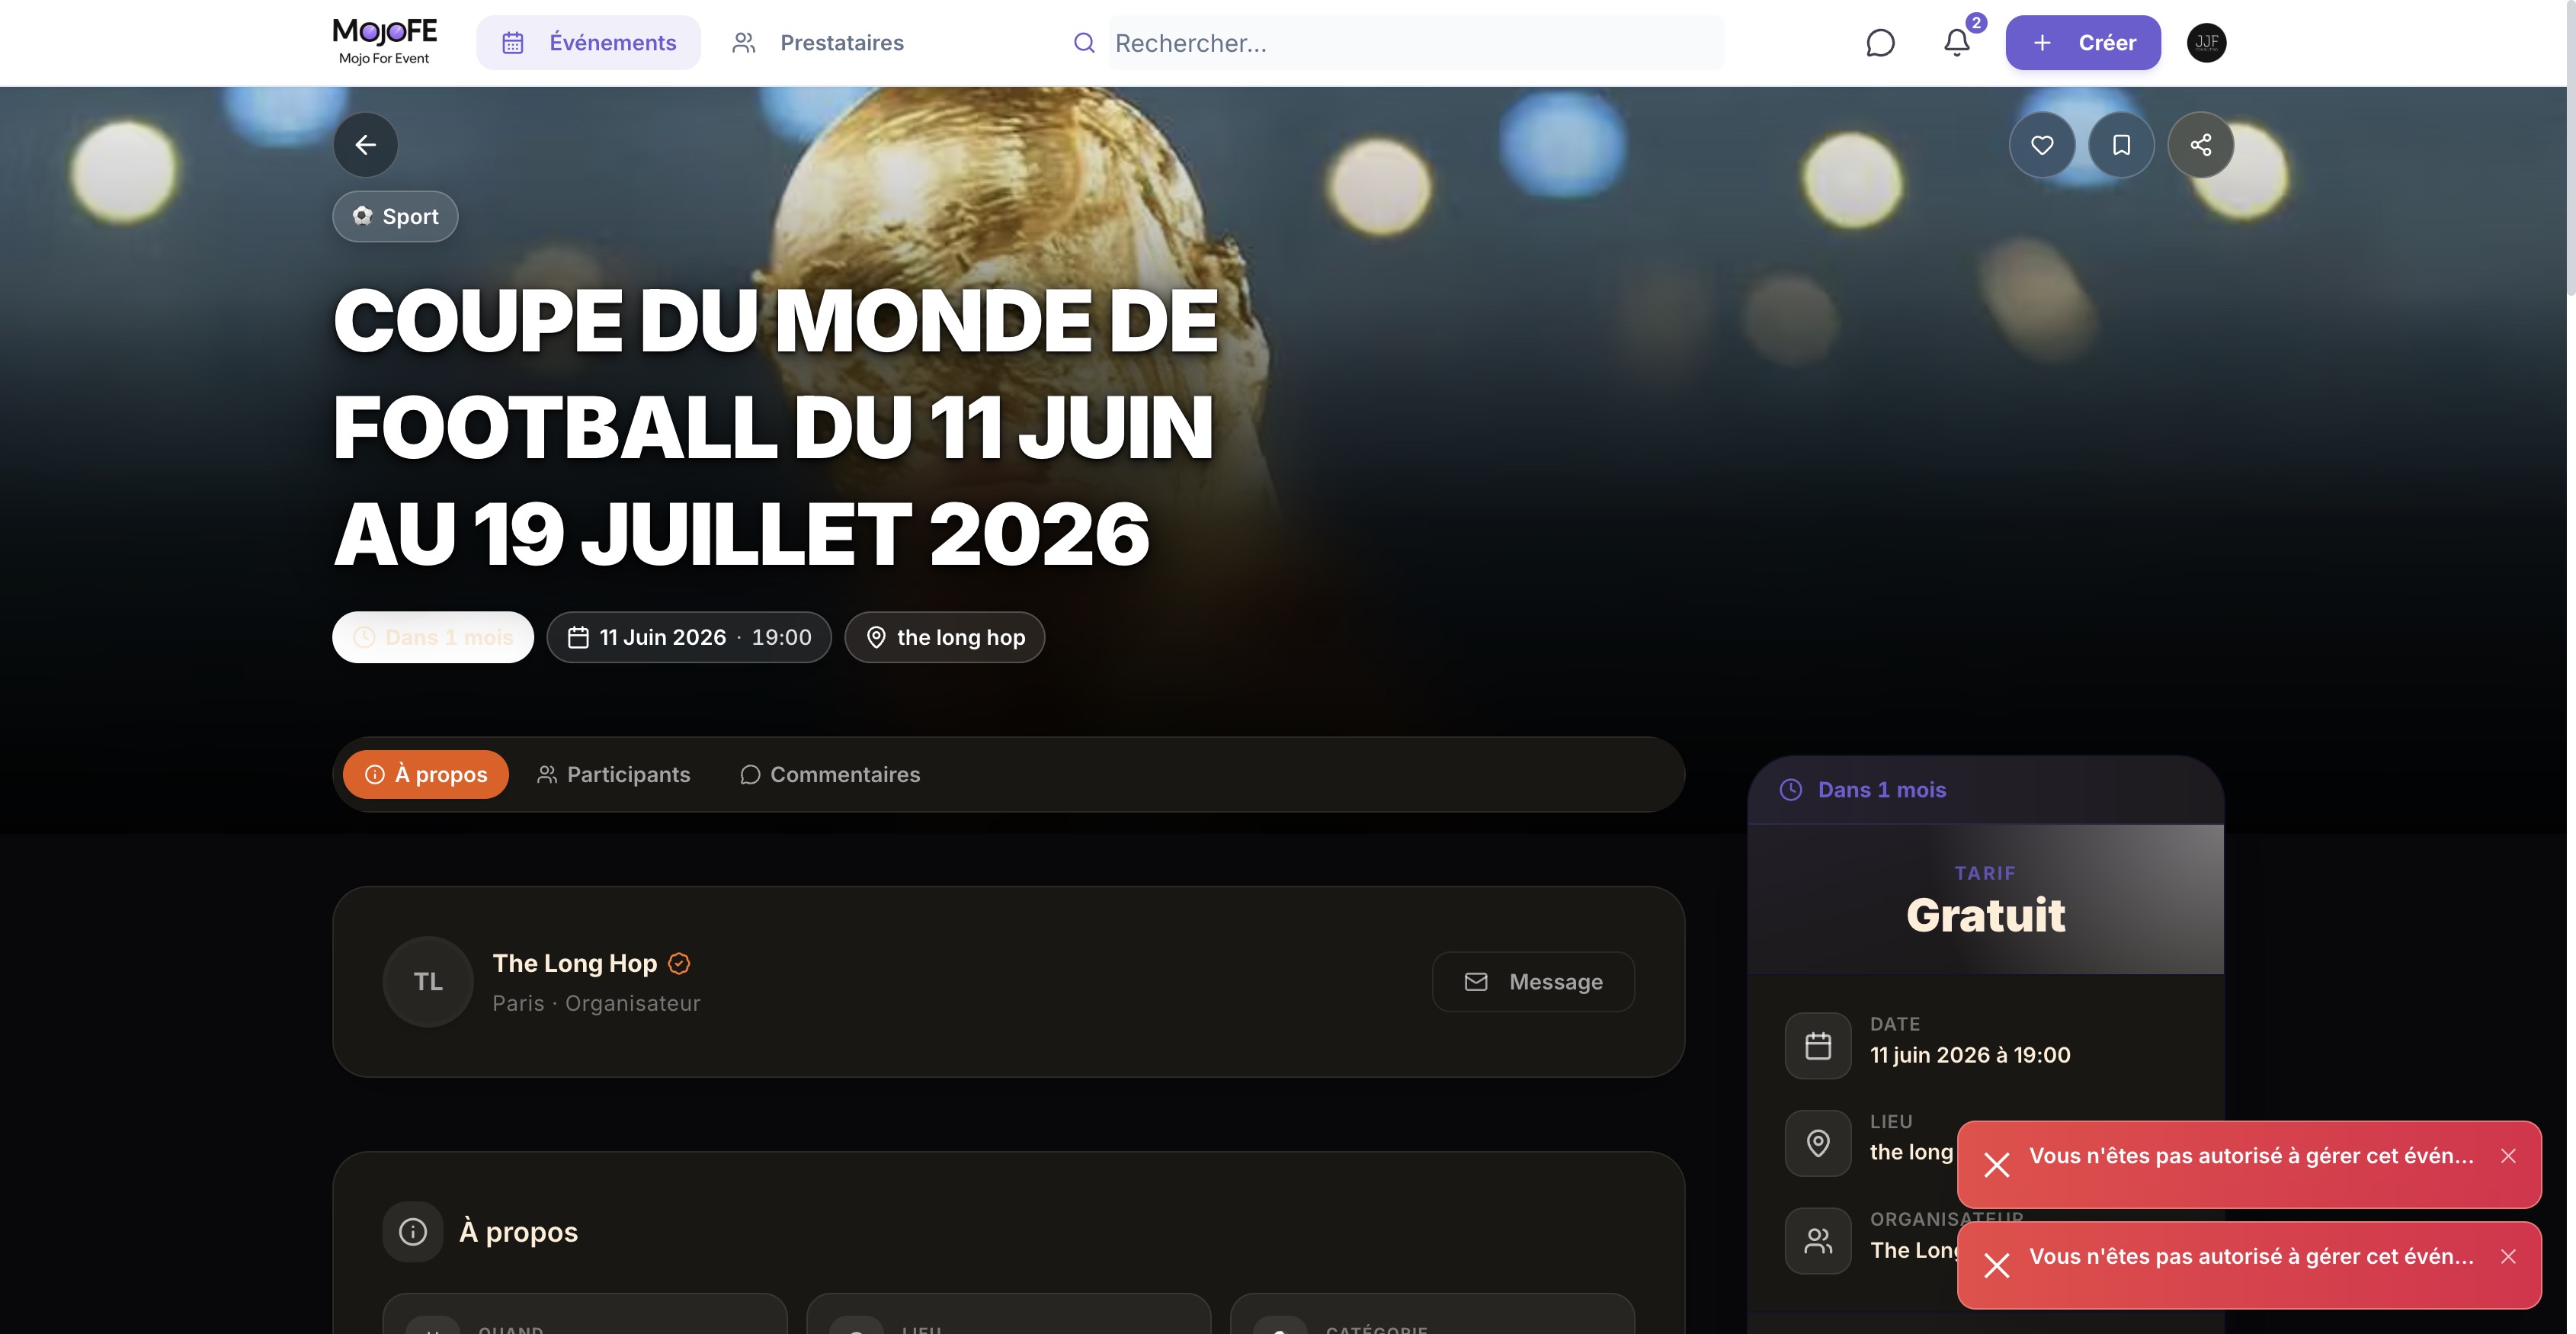Open the Prestataires navigation tab
The width and height of the screenshot is (2576, 1334).
coord(817,43)
